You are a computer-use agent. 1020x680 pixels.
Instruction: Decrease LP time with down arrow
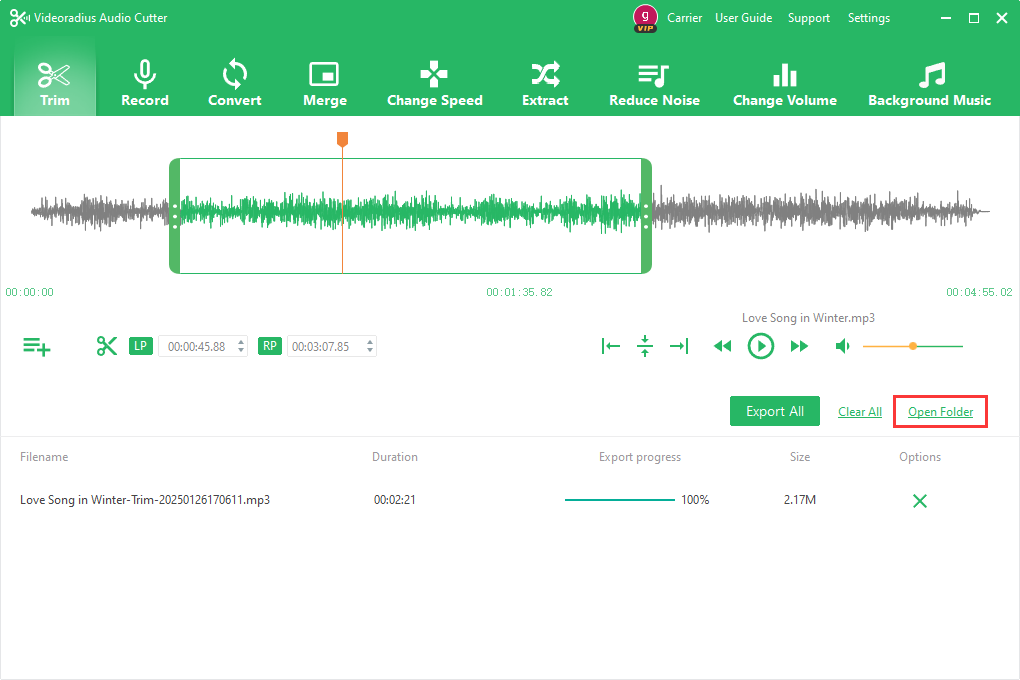pos(241,351)
